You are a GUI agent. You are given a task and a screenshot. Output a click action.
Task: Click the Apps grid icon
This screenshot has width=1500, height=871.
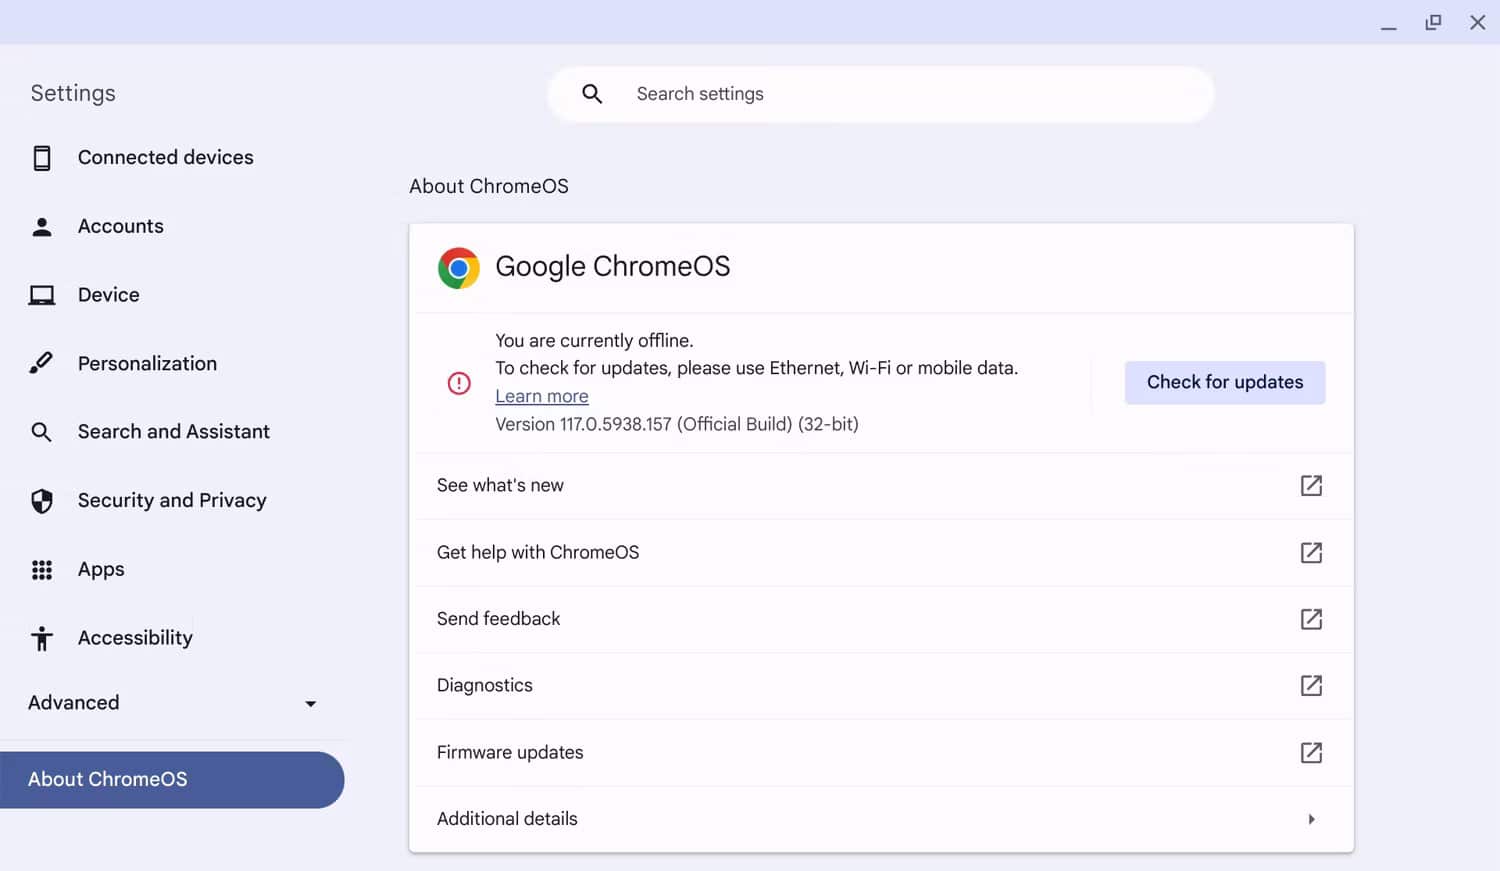pyautogui.click(x=42, y=570)
